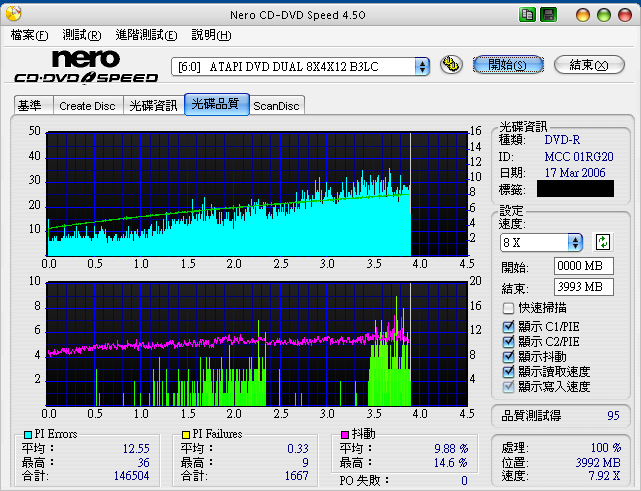The height and width of the screenshot is (491, 641).
Task: Switch to the ScanDisc tab
Action: click(276, 106)
